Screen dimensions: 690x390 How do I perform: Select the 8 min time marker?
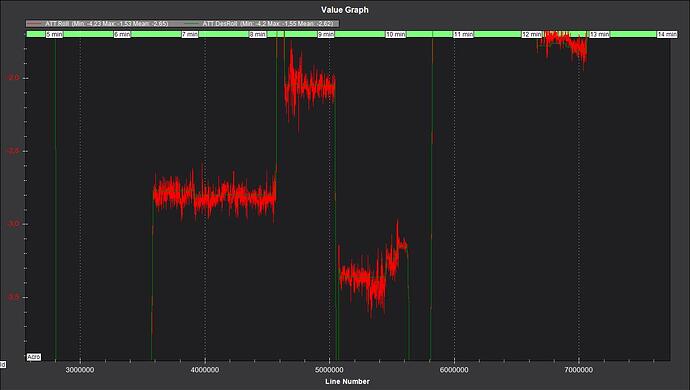click(x=258, y=34)
